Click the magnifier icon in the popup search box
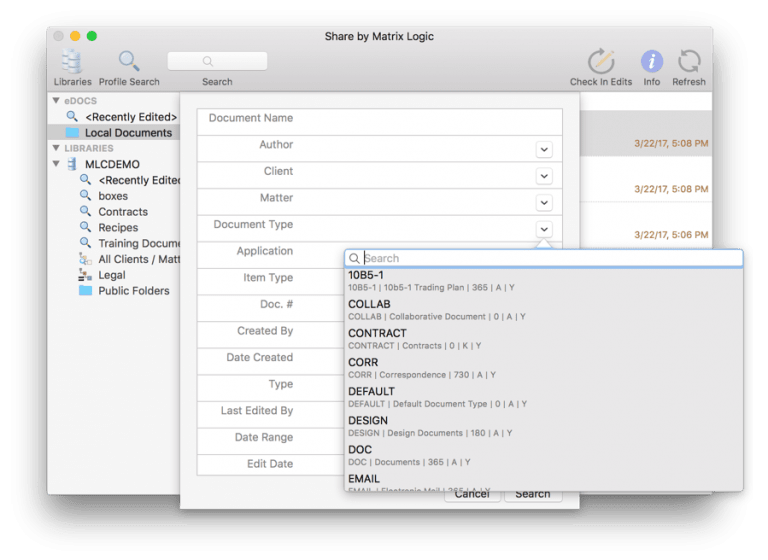The image size is (768, 560). 355,258
